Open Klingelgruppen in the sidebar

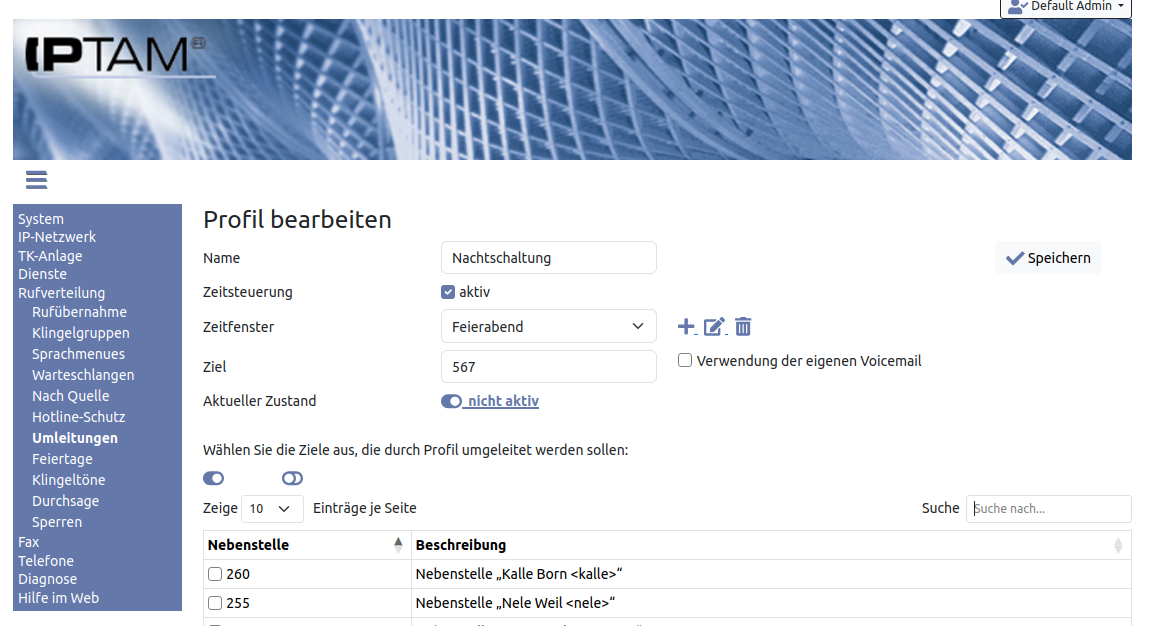[x=80, y=333]
